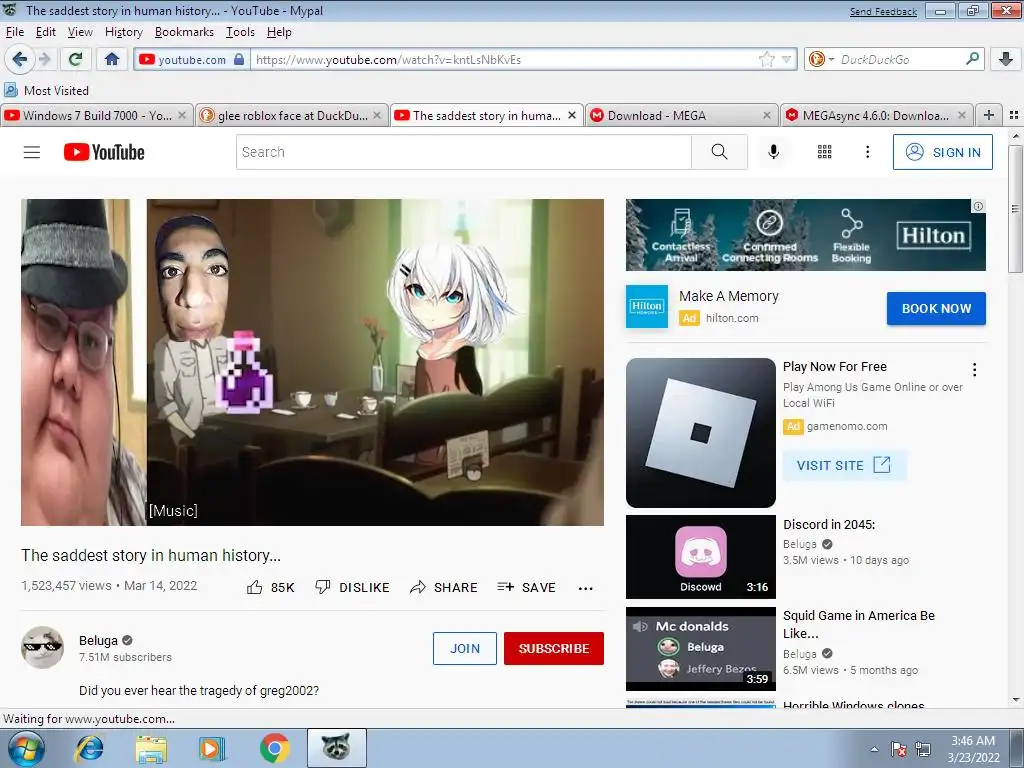Image resolution: width=1024 pixels, height=768 pixels.
Task: Show hidden system tray icons arrow
Action: (874, 748)
